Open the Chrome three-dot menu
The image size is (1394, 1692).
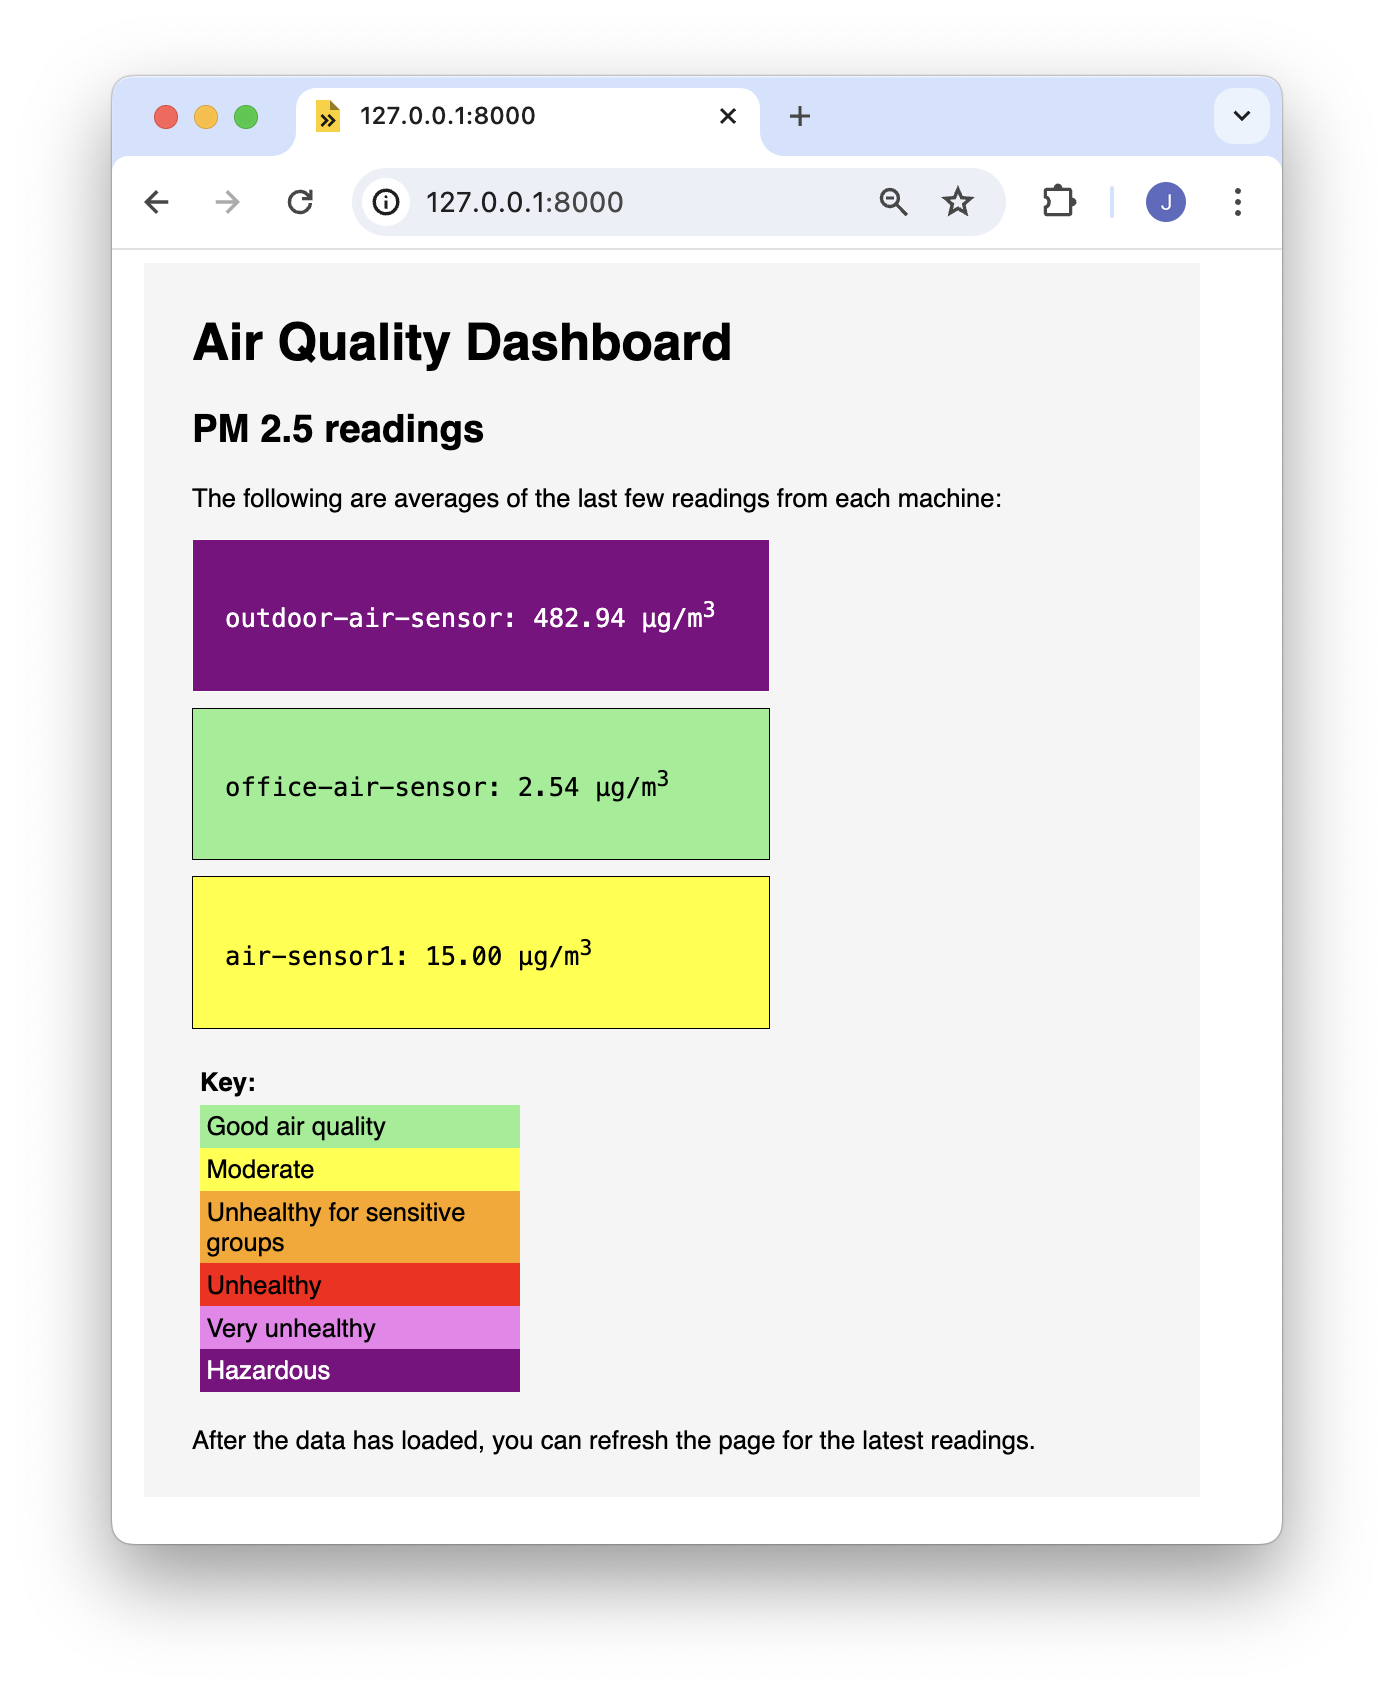click(1238, 202)
